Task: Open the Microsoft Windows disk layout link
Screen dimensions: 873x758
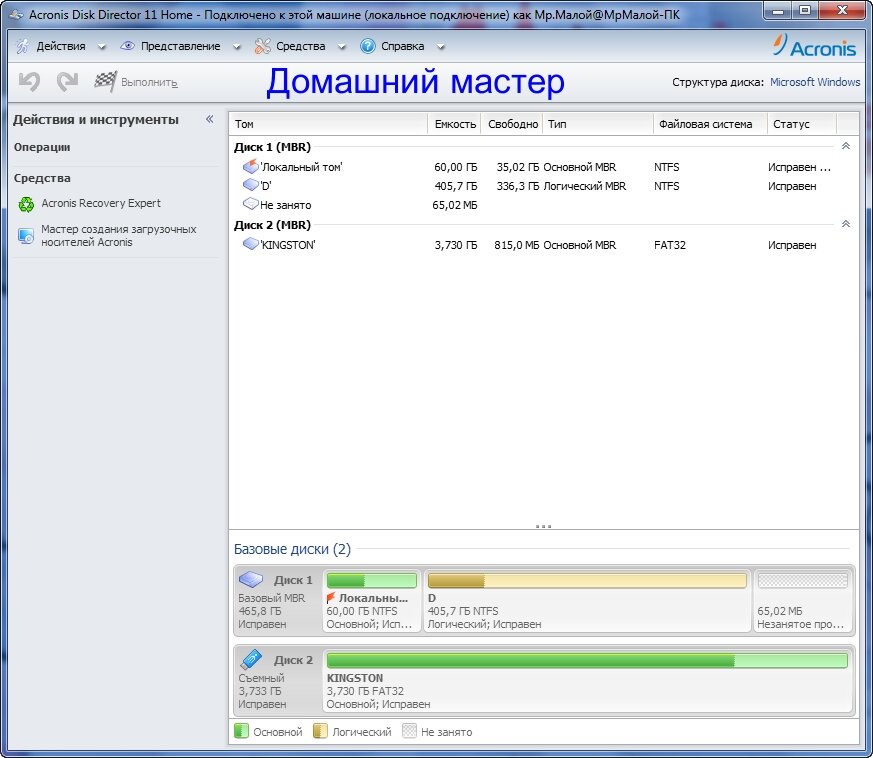Action: click(815, 82)
